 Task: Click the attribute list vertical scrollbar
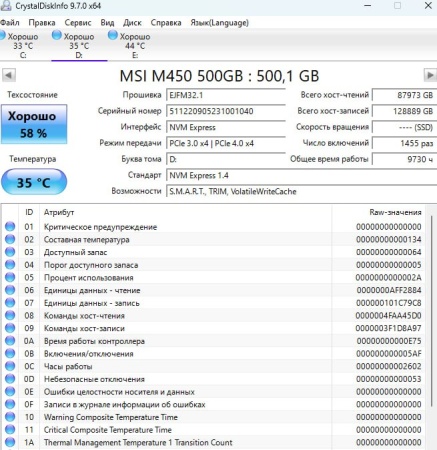coord(432,310)
